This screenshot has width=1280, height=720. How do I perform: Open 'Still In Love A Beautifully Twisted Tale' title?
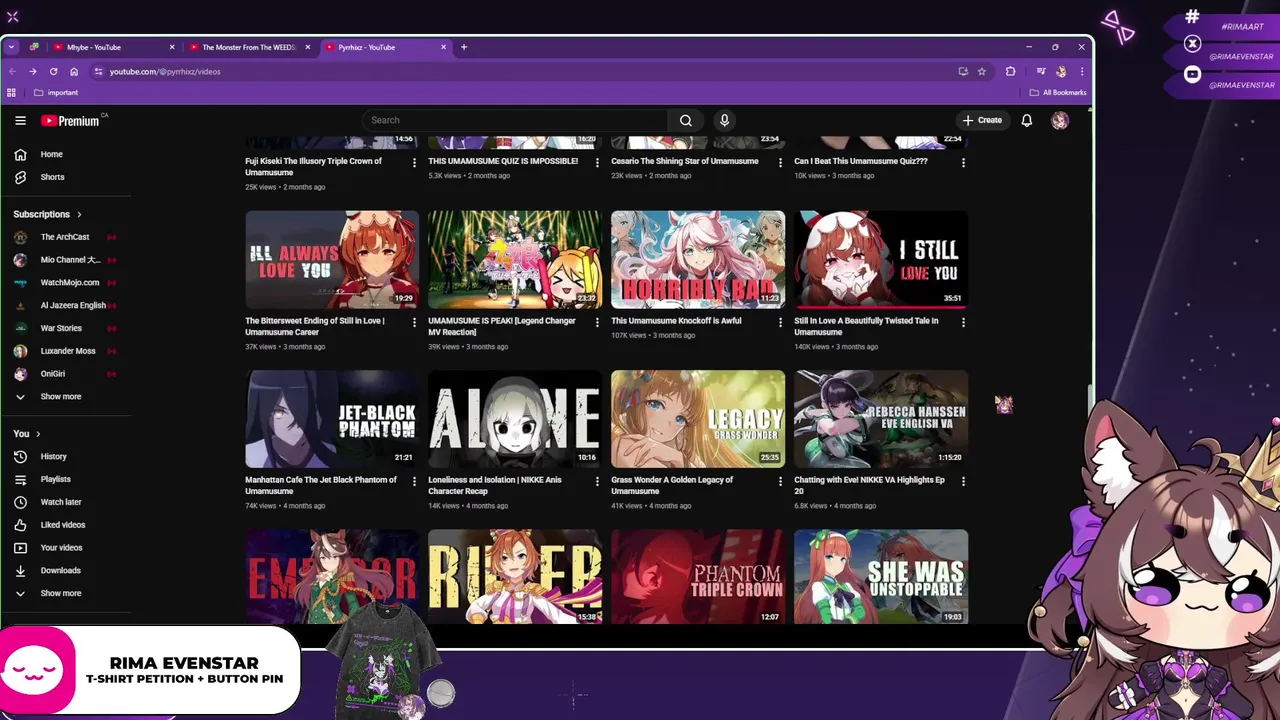866,326
